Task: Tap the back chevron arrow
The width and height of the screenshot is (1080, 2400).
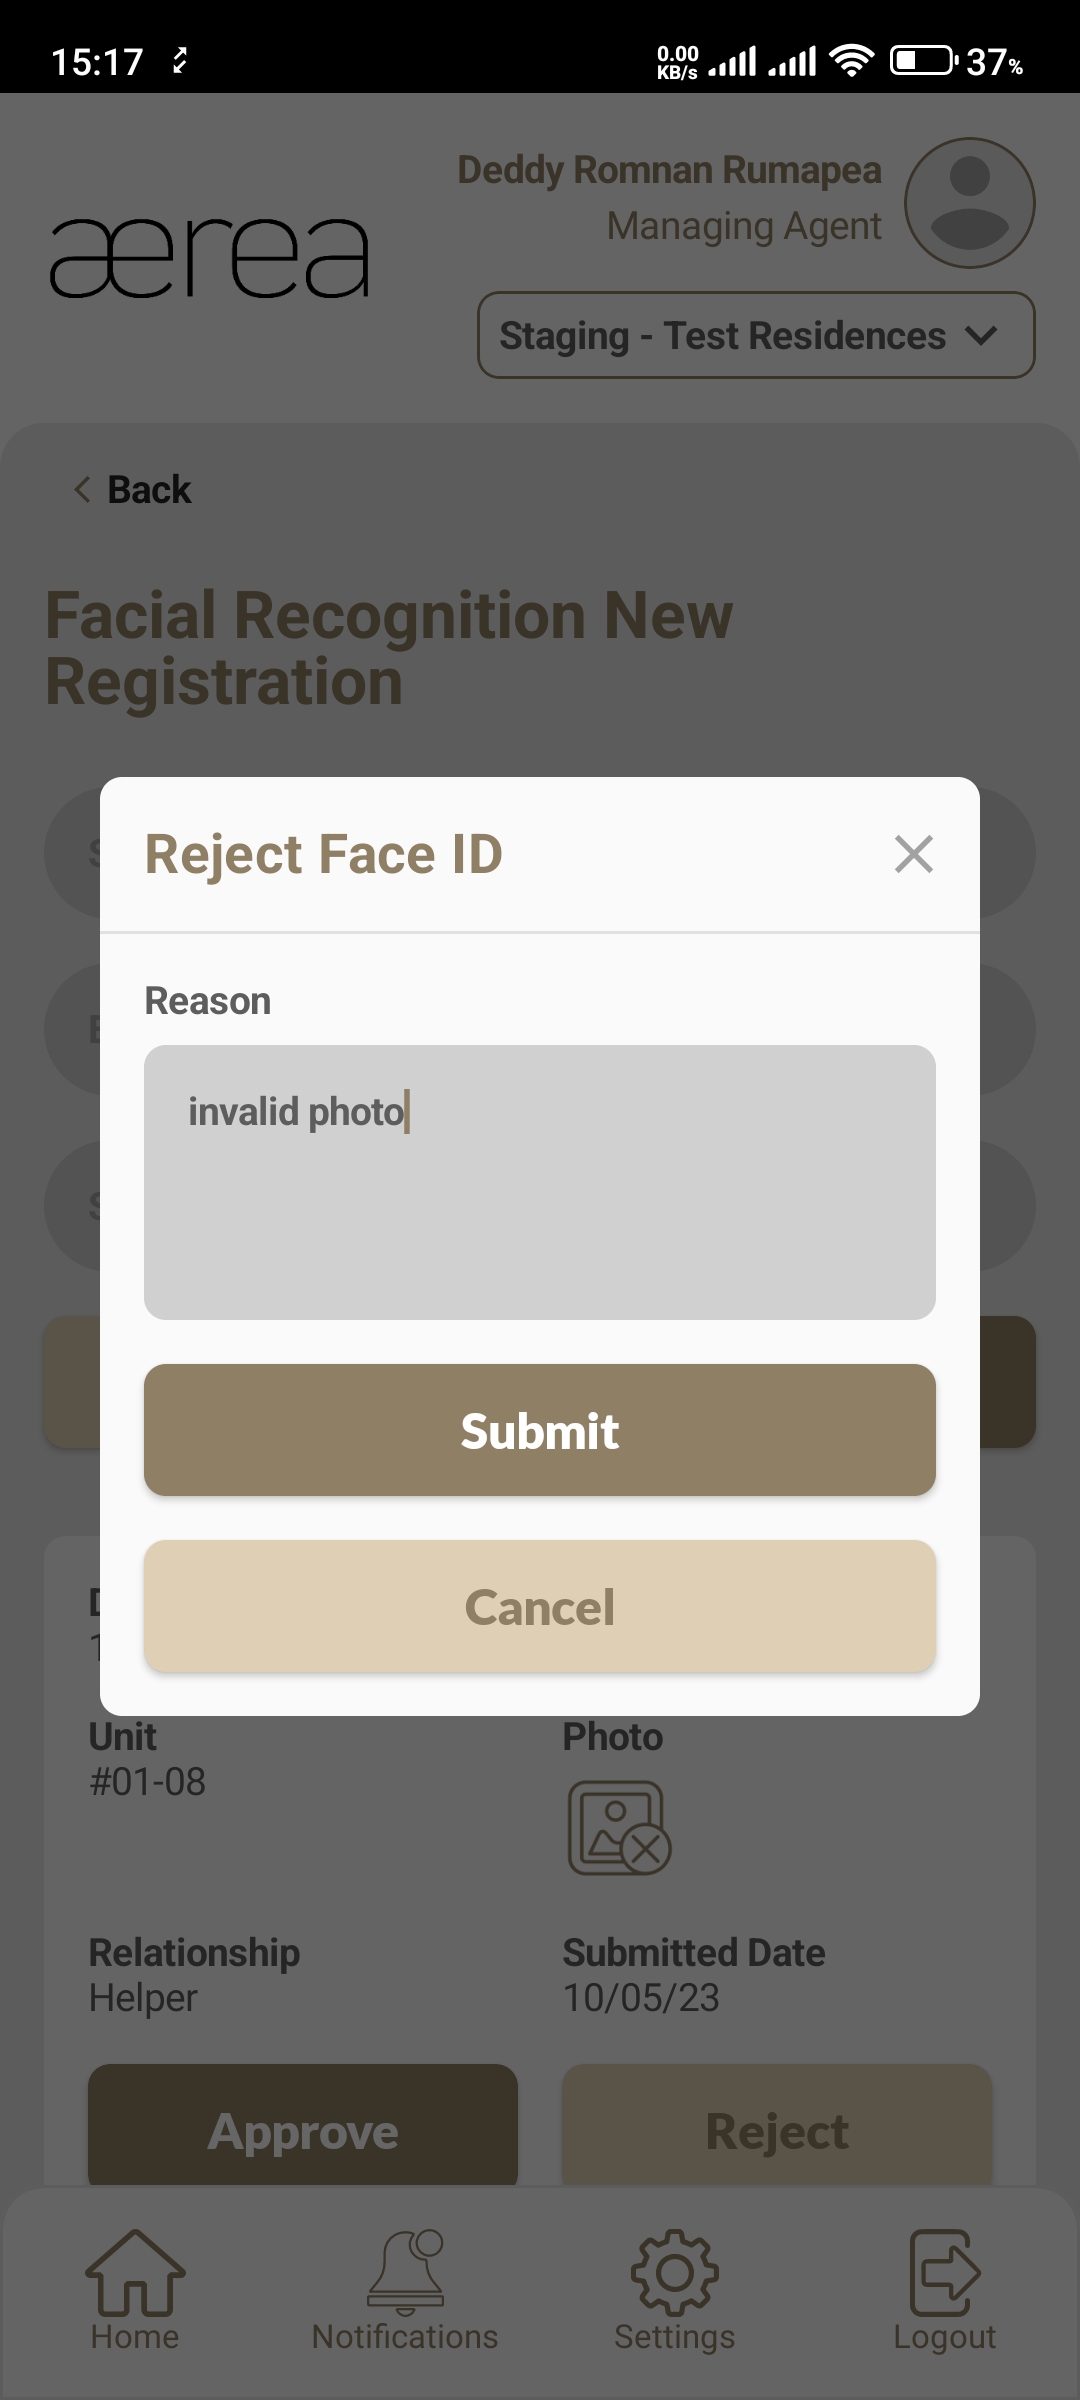Action: [82, 490]
